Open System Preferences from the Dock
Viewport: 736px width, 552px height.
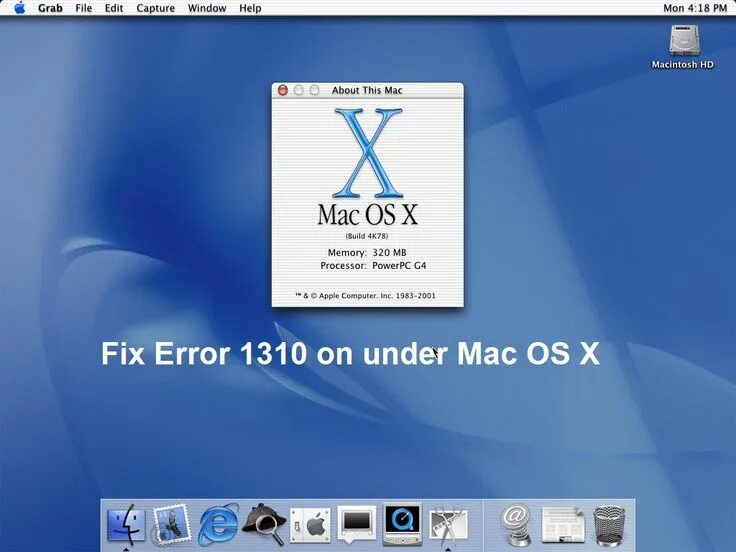click(310, 525)
